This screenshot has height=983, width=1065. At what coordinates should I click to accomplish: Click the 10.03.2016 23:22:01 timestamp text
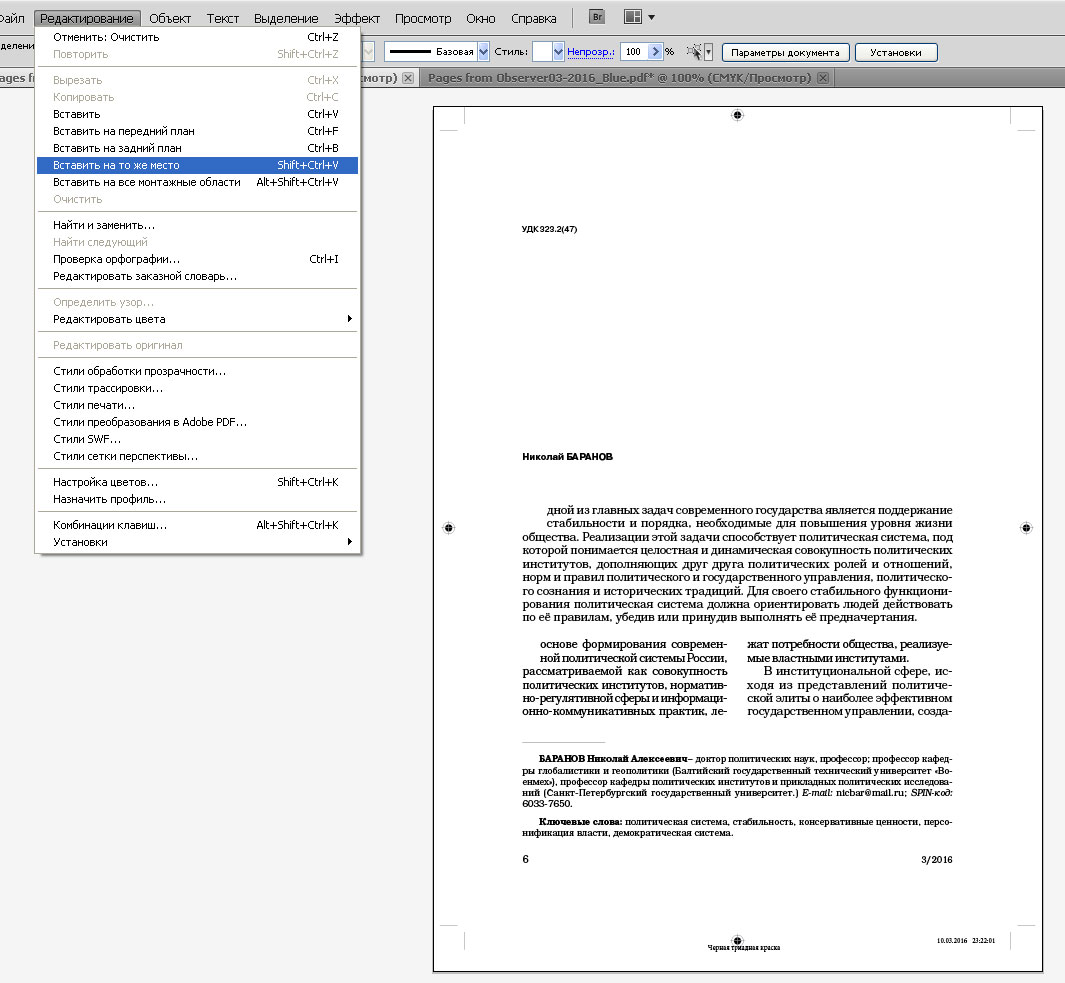[966, 941]
